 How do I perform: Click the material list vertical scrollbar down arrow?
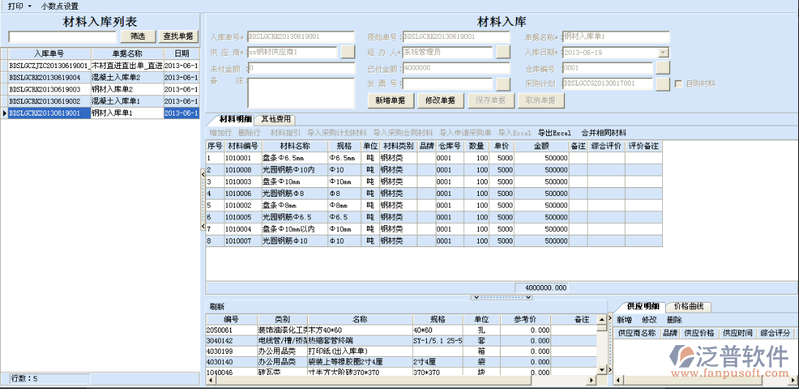pyautogui.click(x=601, y=369)
